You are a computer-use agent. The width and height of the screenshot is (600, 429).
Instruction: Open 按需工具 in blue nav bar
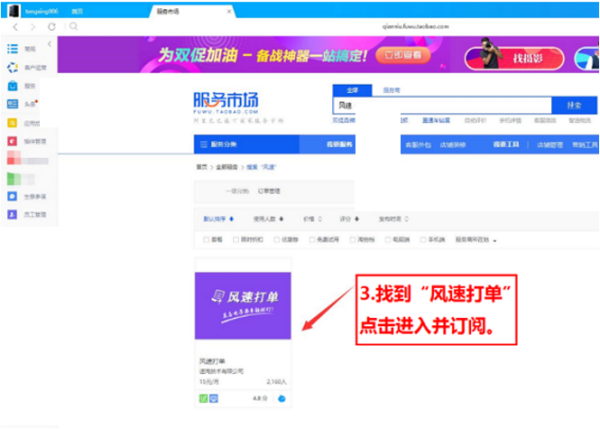[x=506, y=144]
